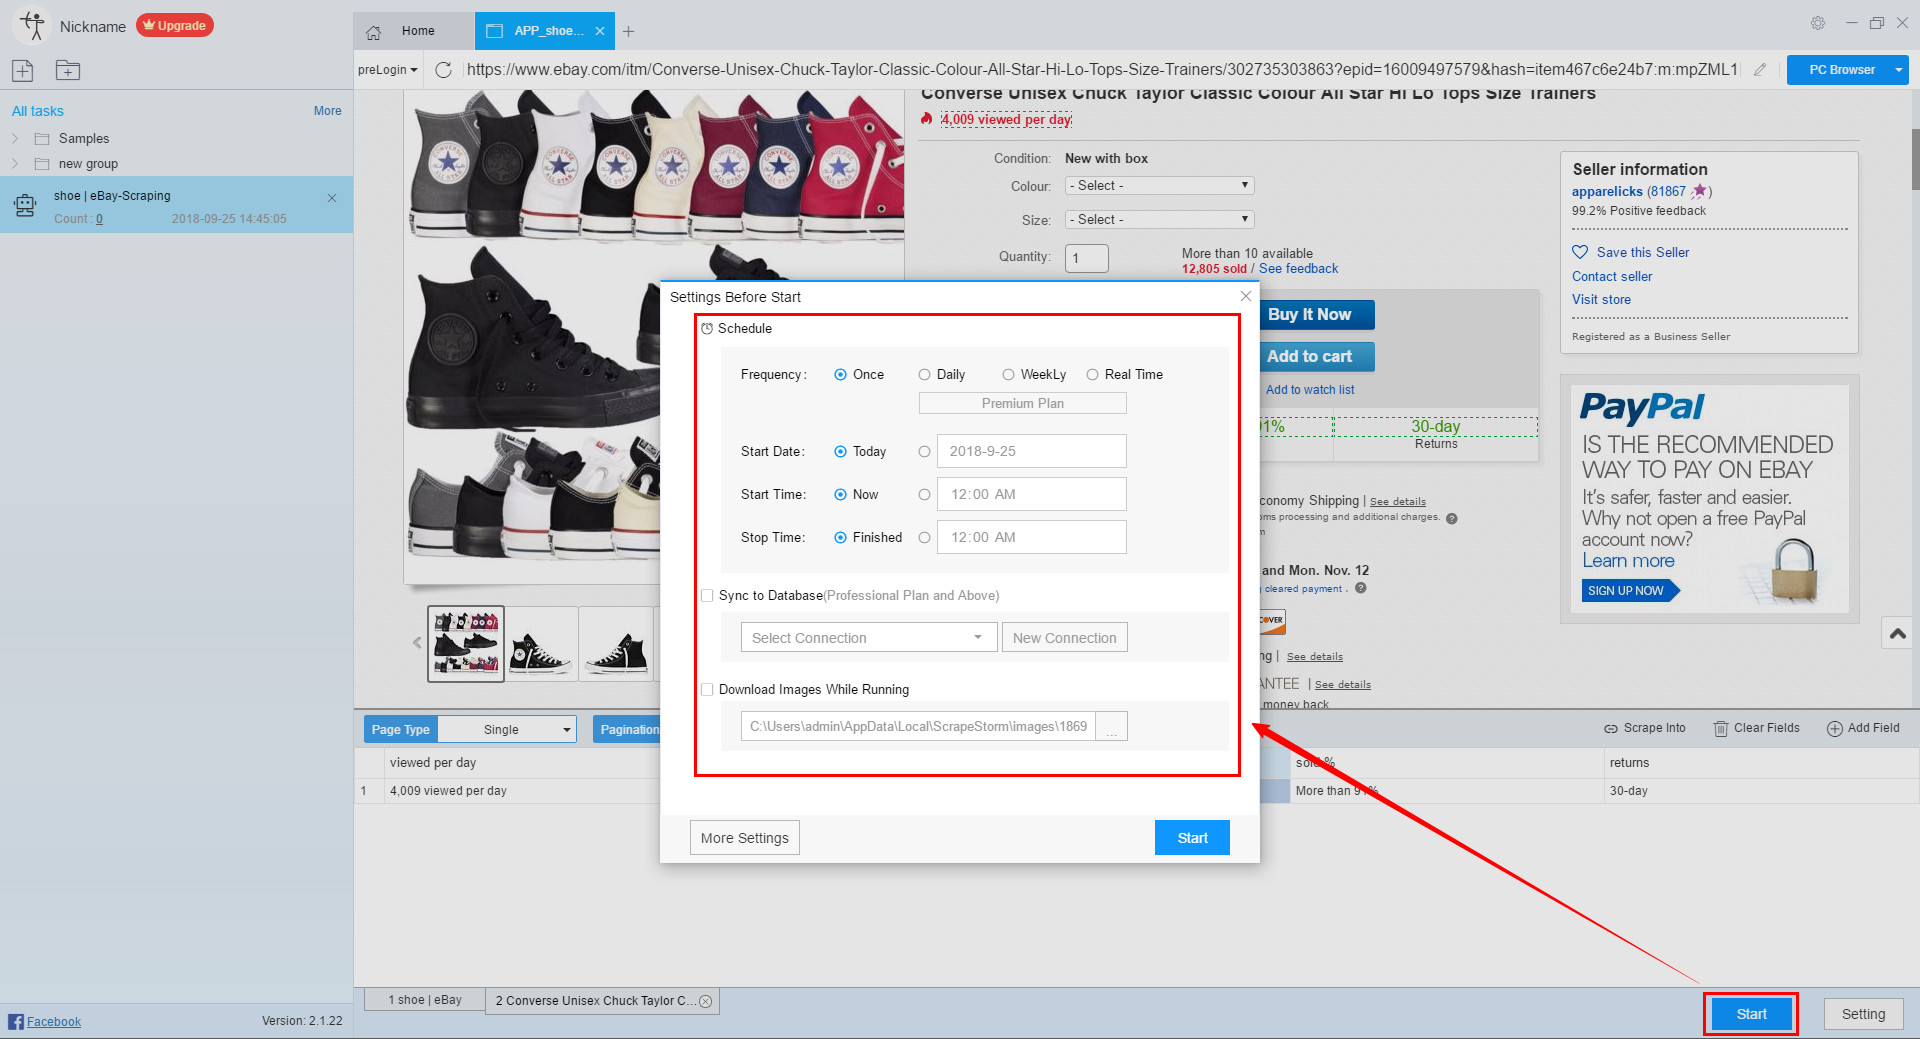The width and height of the screenshot is (1920, 1039).
Task: Click the All tasks heading
Action: (37, 111)
